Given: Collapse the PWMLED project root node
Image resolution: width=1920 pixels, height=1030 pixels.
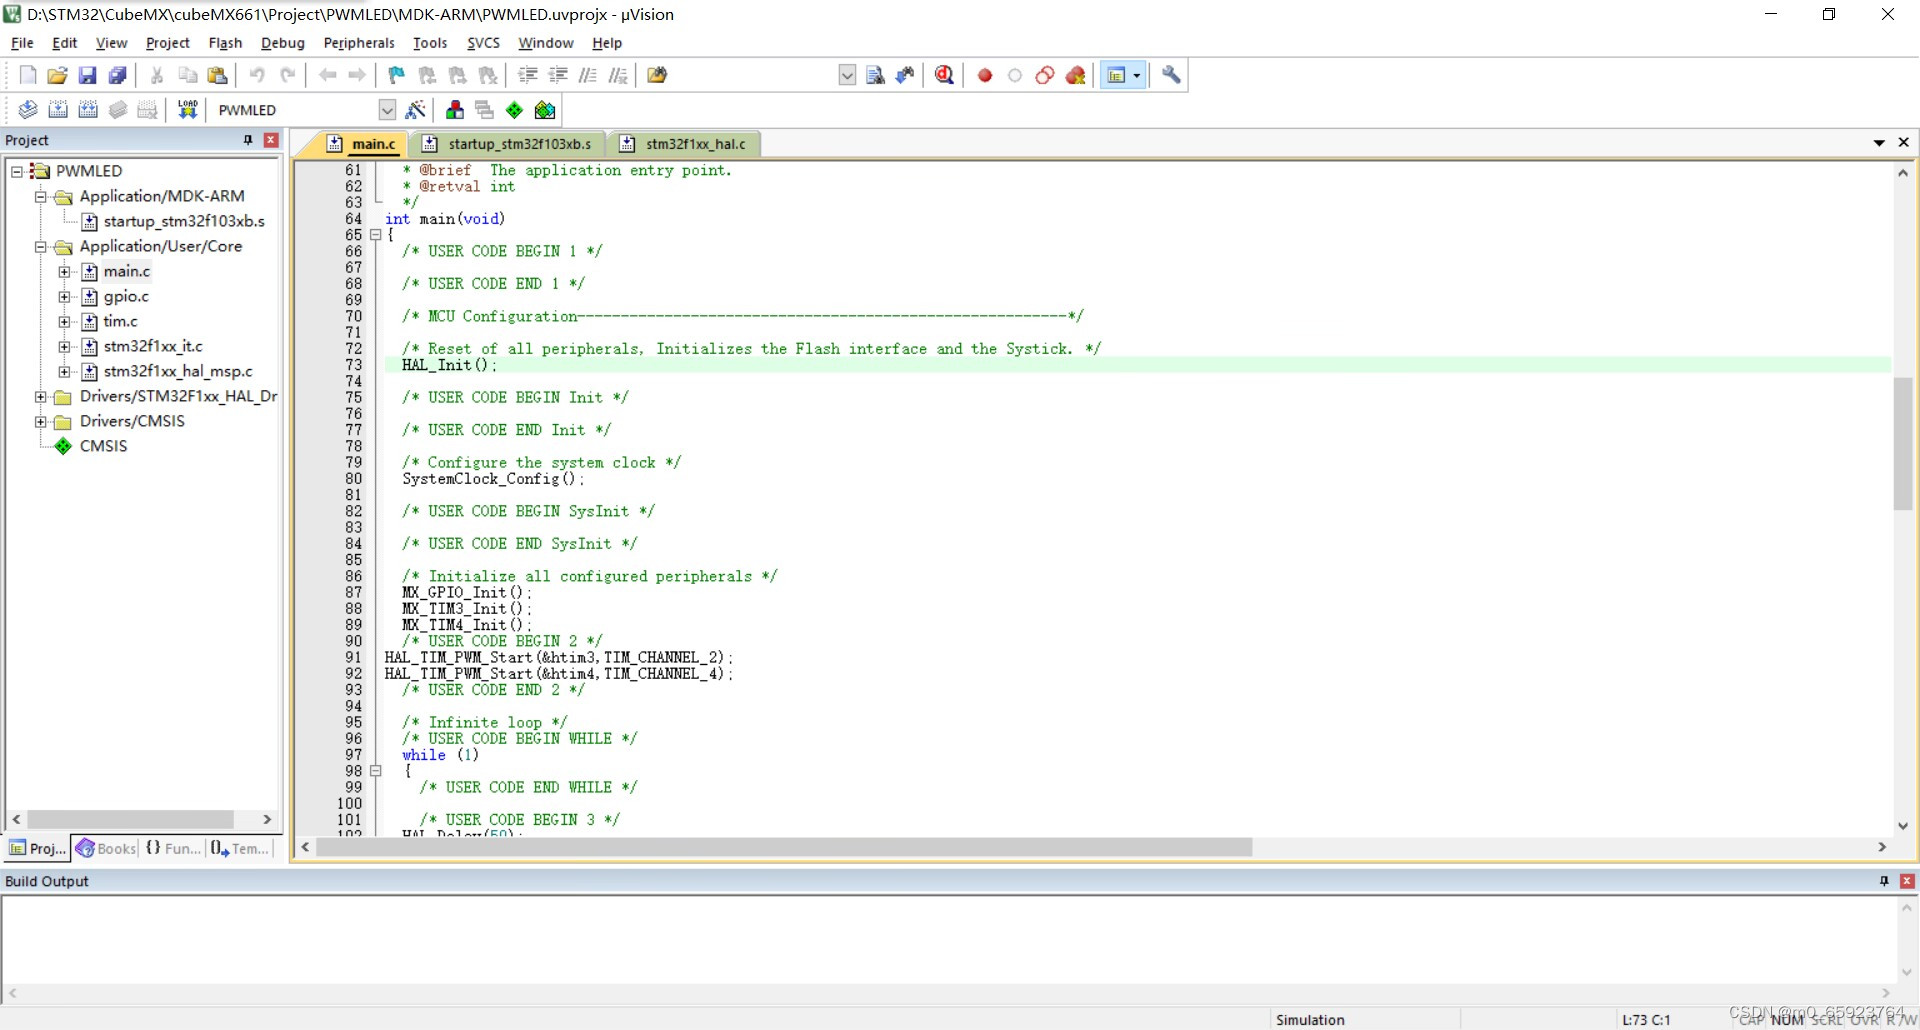Looking at the screenshot, I should tap(17, 171).
